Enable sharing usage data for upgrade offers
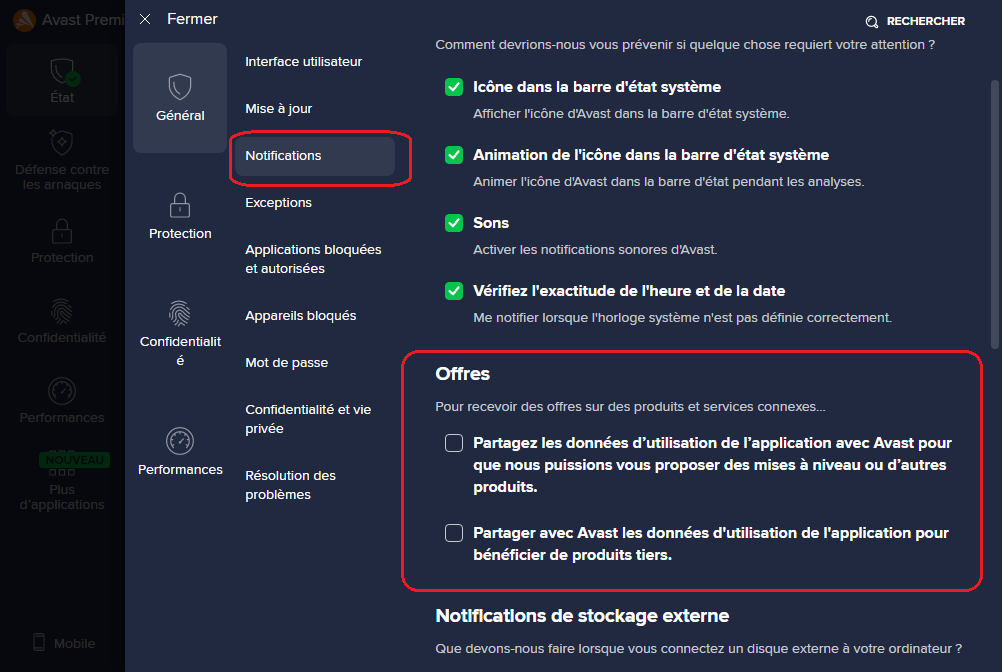The image size is (1002, 672). click(x=454, y=443)
